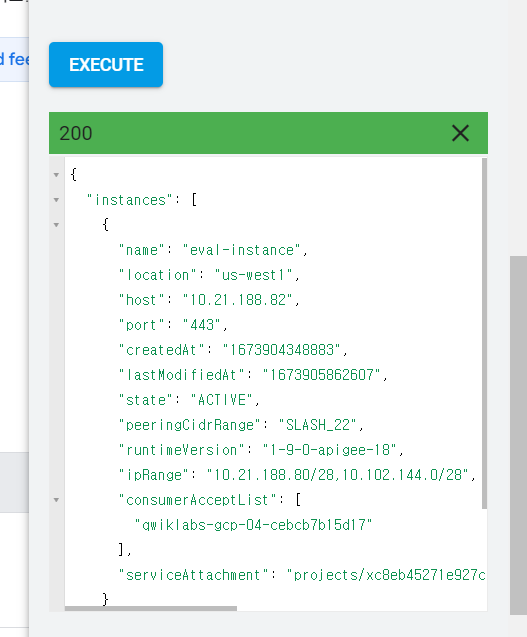Select the host value "10.21.188.82"
This screenshot has width=527, height=637.
point(237,300)
